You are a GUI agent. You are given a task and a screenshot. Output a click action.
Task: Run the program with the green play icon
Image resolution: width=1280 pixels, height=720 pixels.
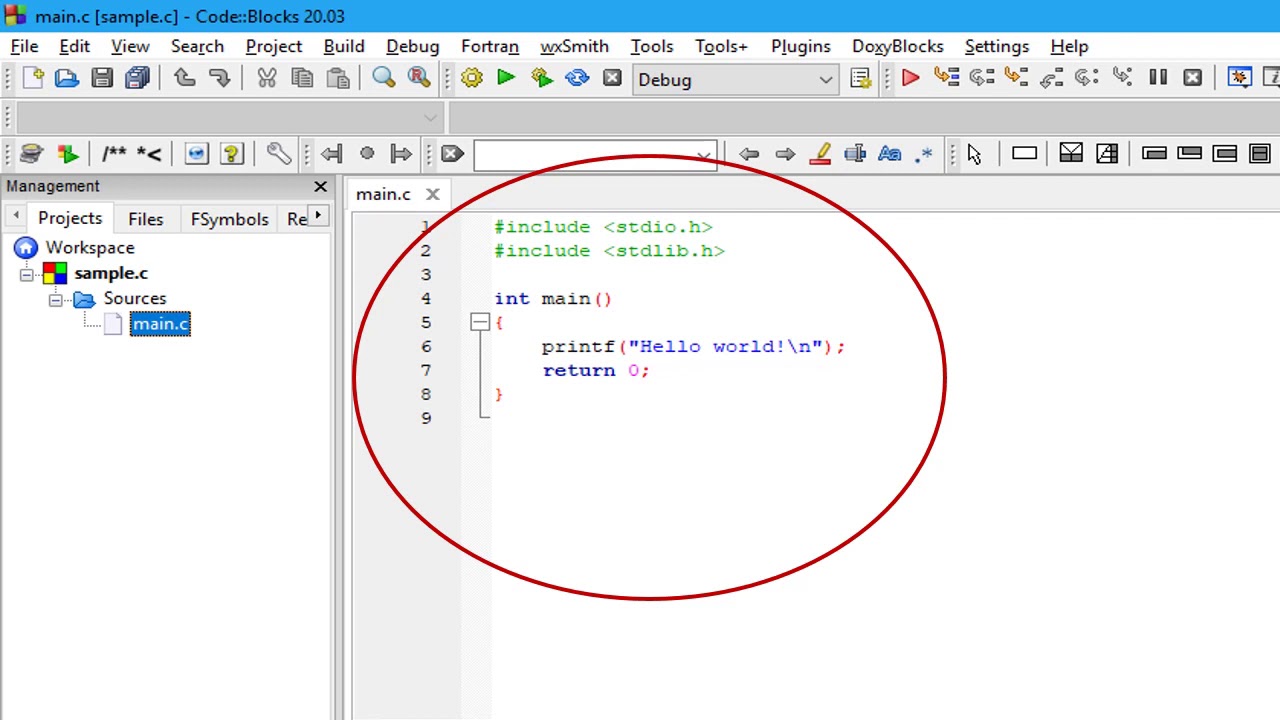pos(506,79)
